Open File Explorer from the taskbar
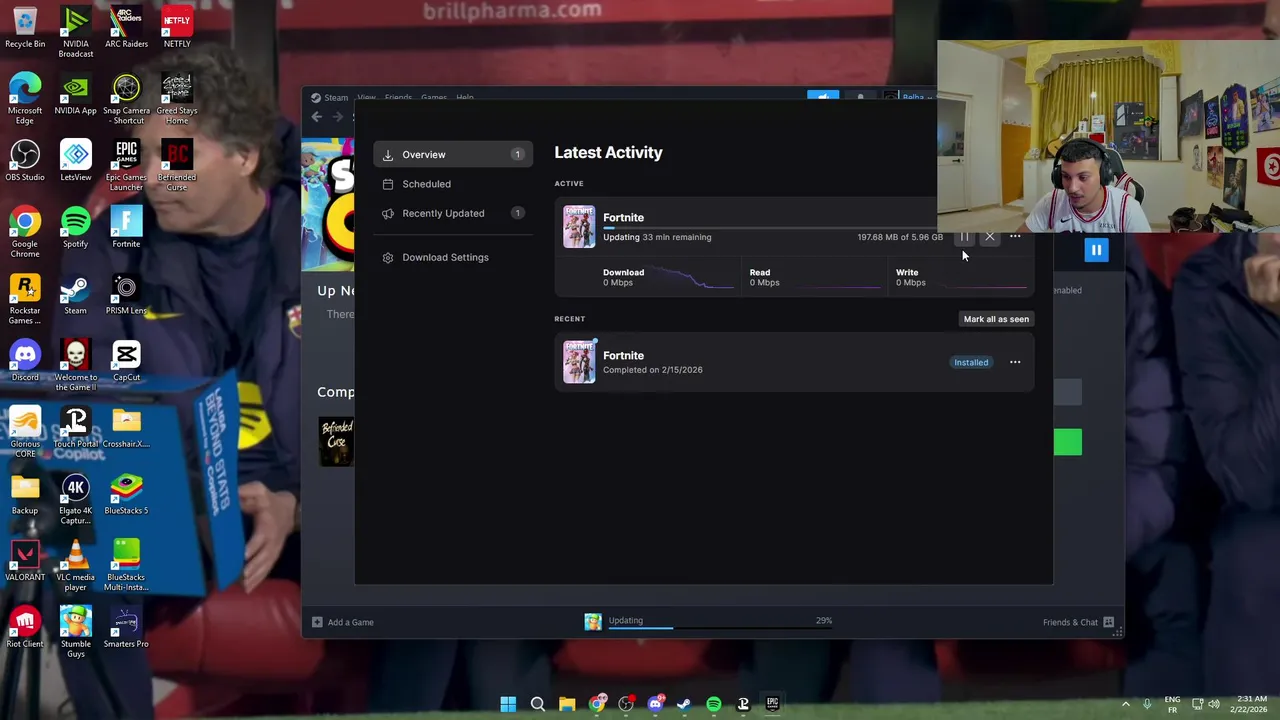1280x720 pixels. pos(567,704)
